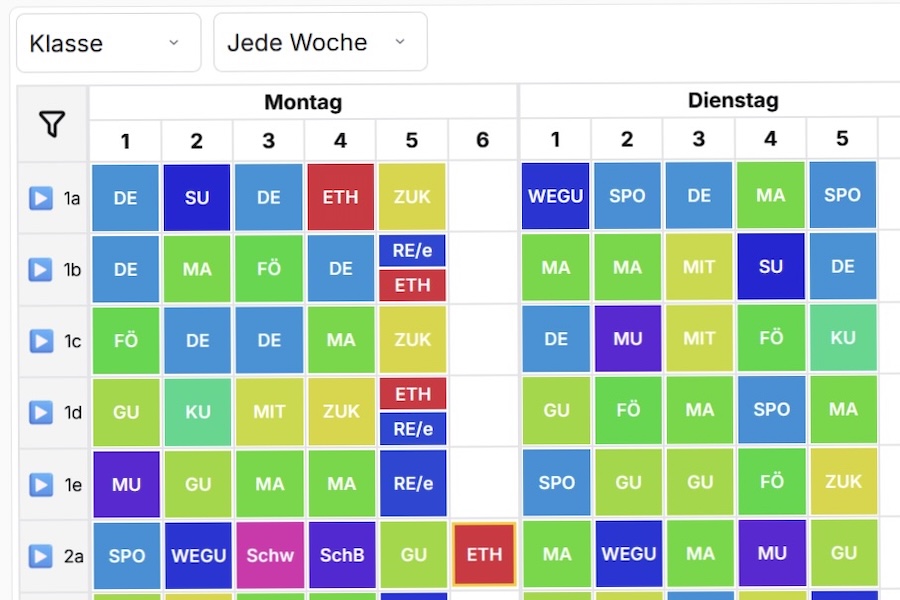The height and width of the screenshot is (600, 900).
Task: Expand class 1b row arrow
Action: [40, 269]
